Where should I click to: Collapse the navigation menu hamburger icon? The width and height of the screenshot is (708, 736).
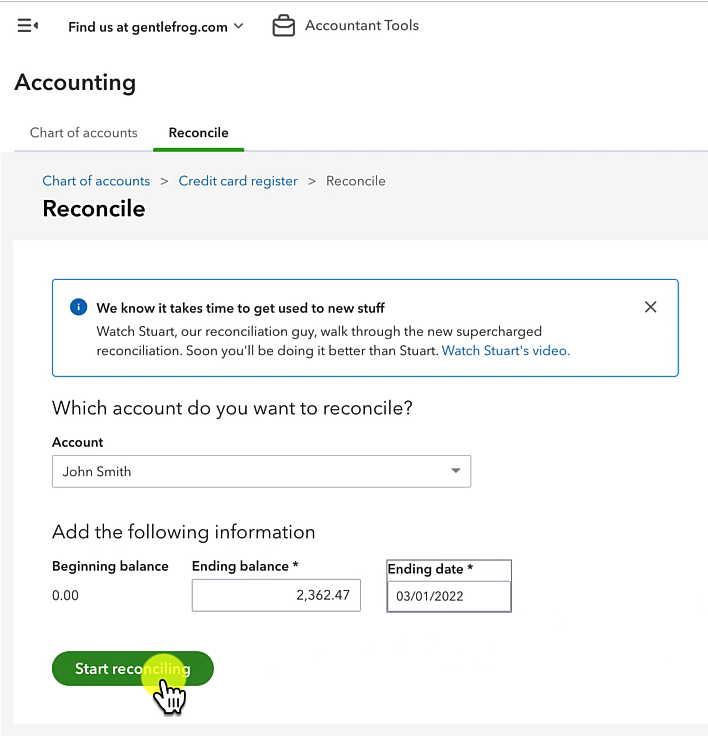tap(28, 25)
